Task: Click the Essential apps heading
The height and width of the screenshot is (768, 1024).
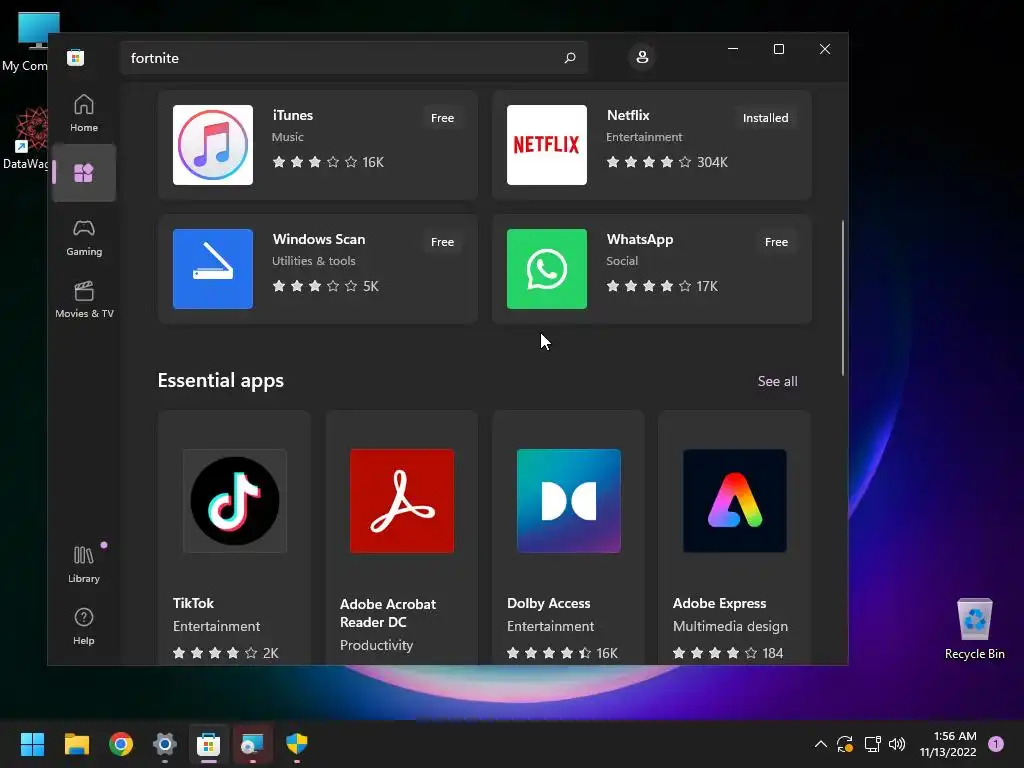Action: [x=221, y=380]
